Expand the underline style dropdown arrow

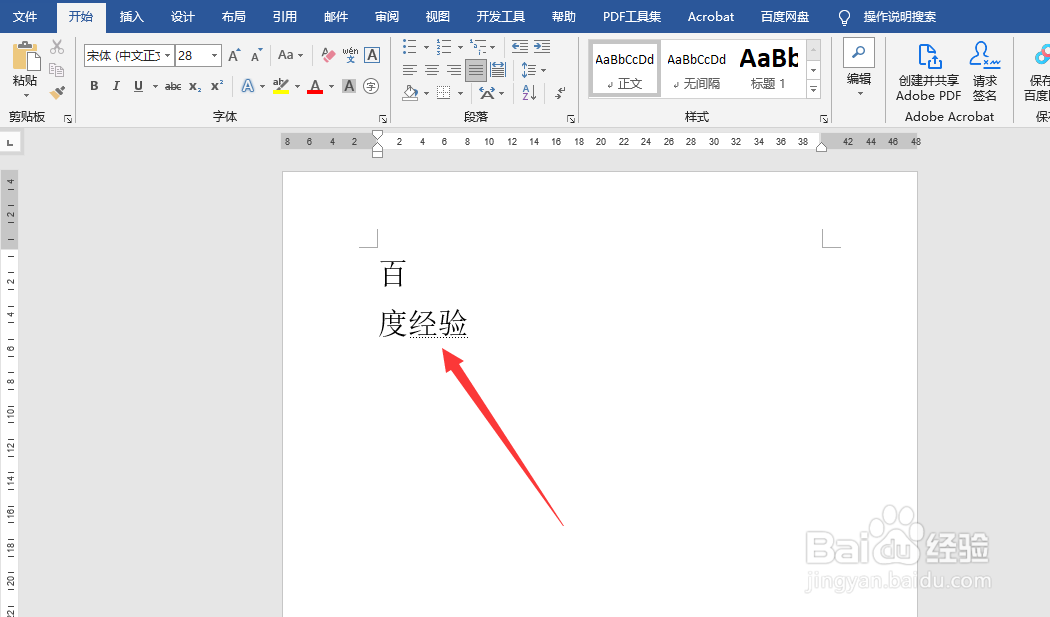(155, 86)
